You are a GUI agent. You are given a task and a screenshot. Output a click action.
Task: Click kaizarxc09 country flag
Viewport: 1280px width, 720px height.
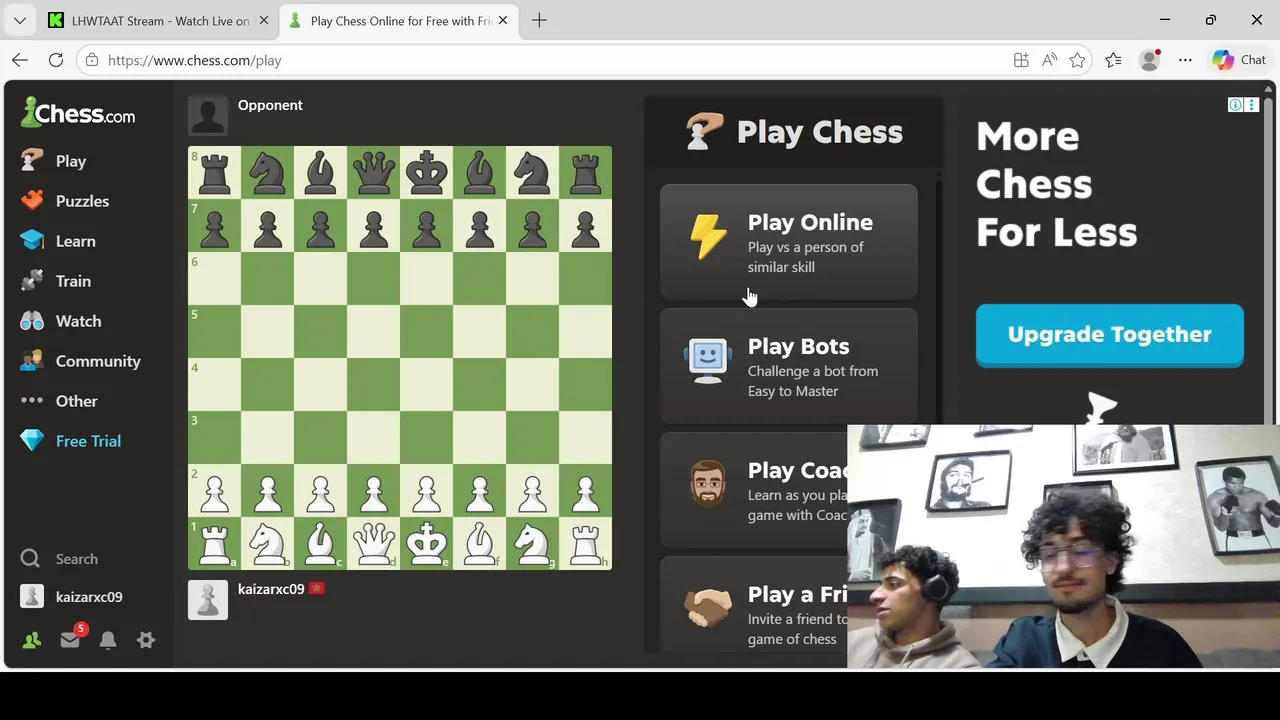click(x=317, y=589)
